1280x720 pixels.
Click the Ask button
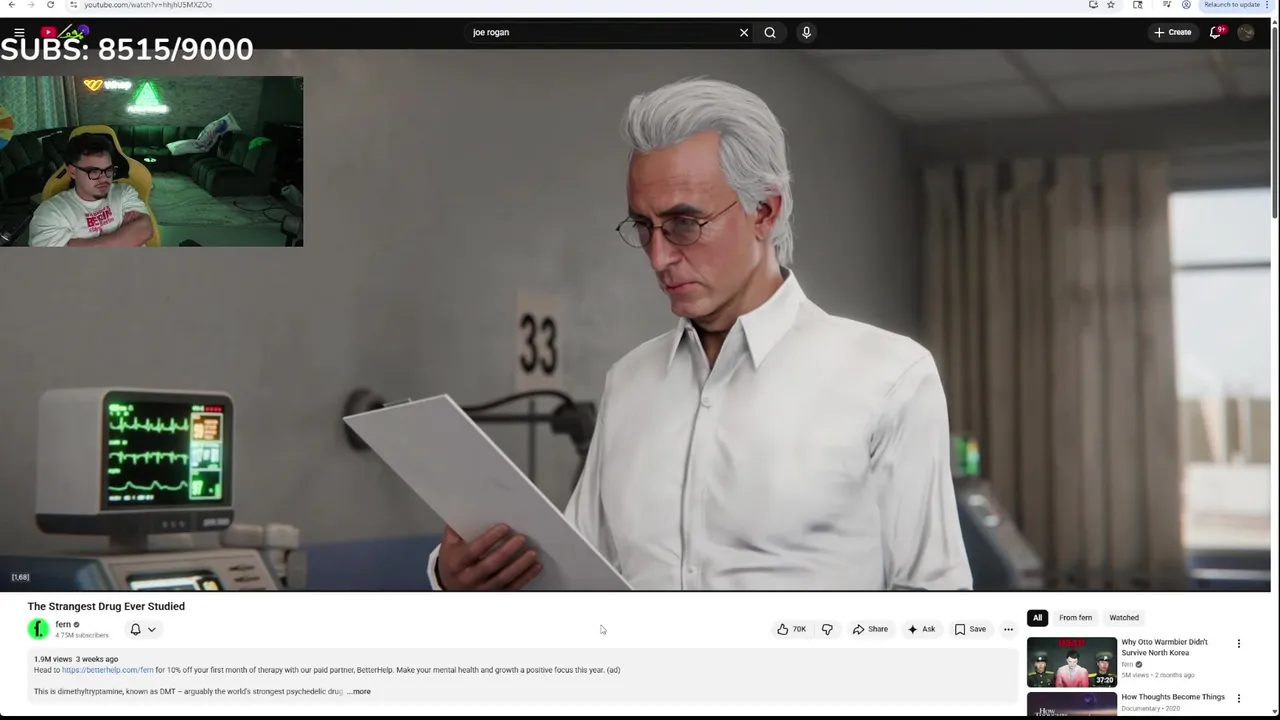921,629
